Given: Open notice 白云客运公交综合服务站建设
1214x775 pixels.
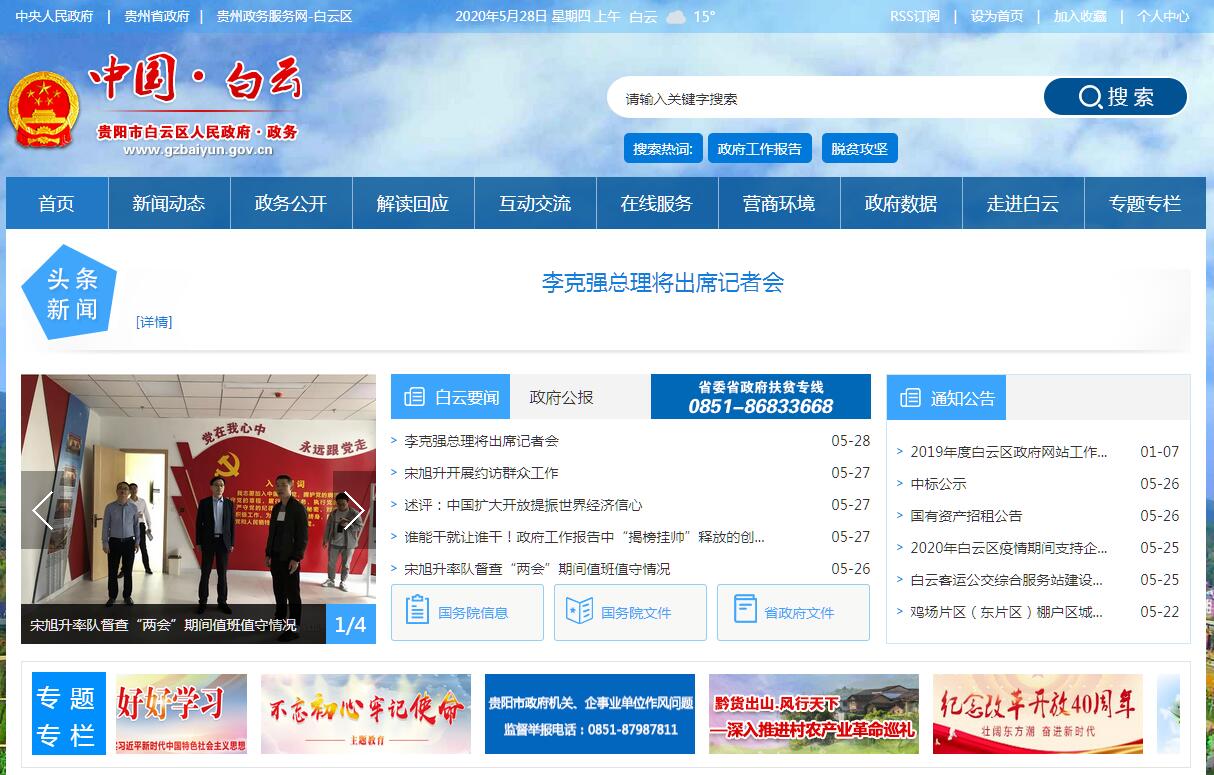Looking at the screenshot, I should tap(1006, 580).
